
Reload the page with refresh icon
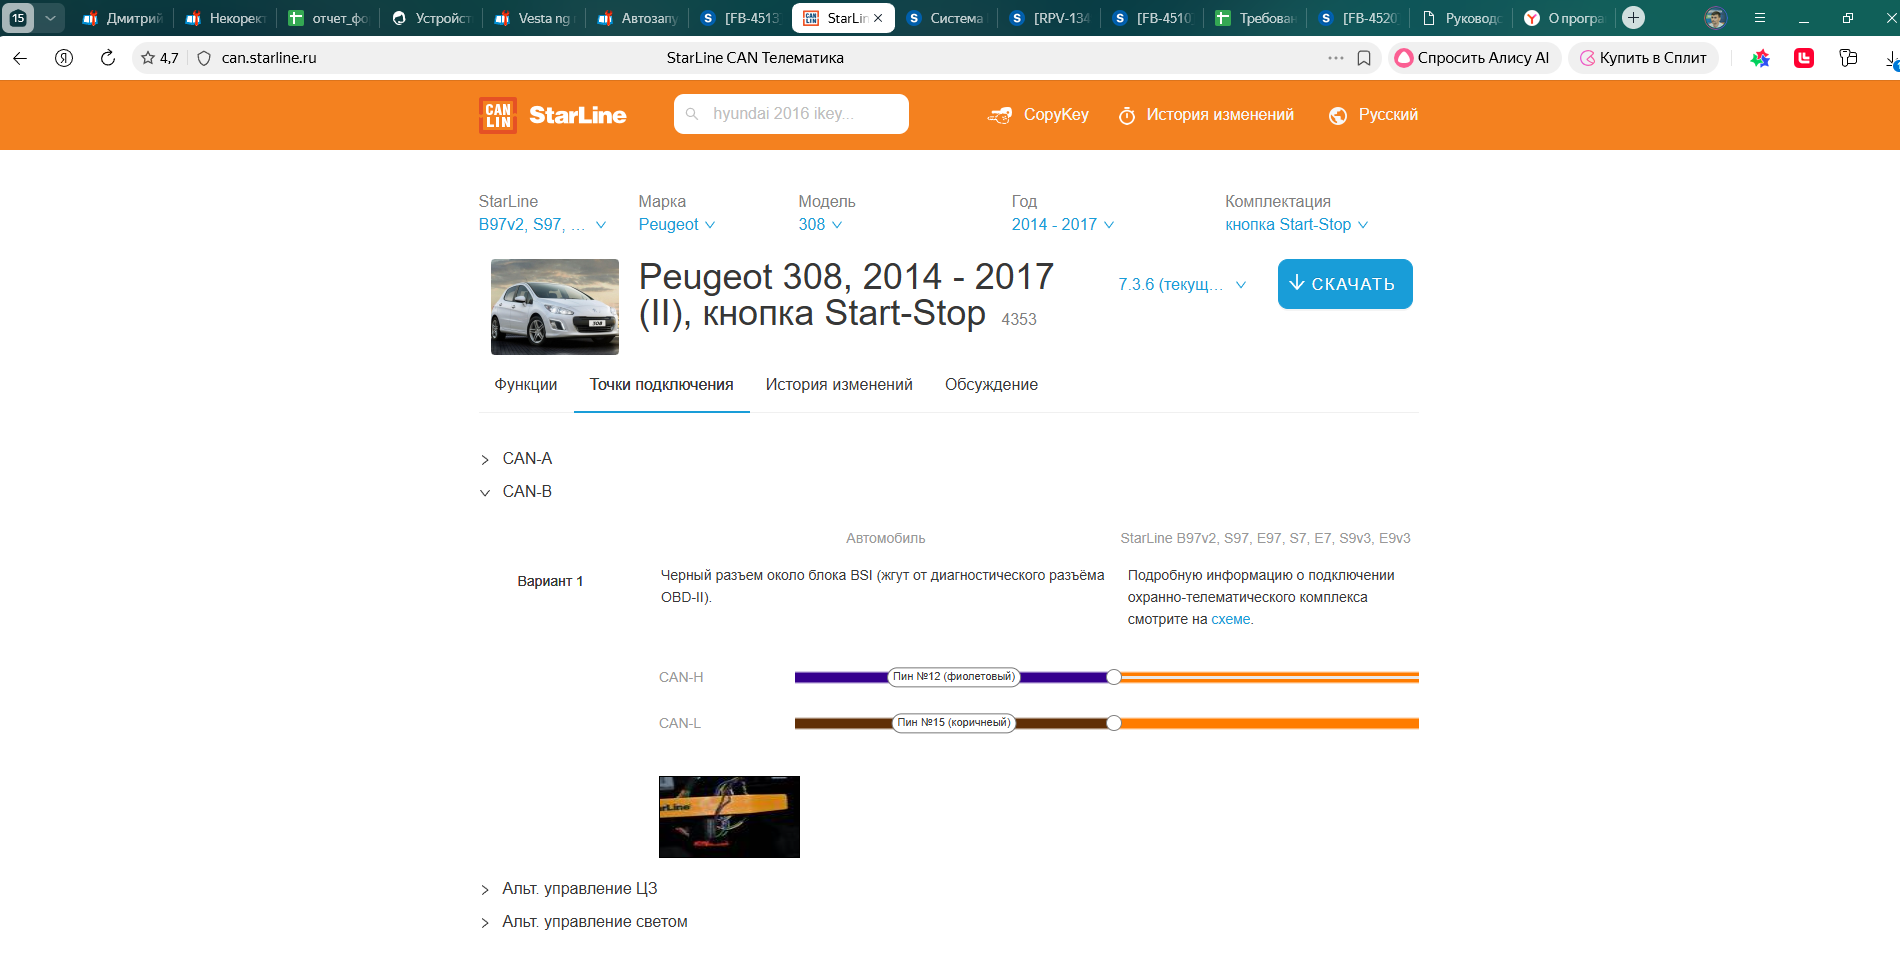[108, 58]
